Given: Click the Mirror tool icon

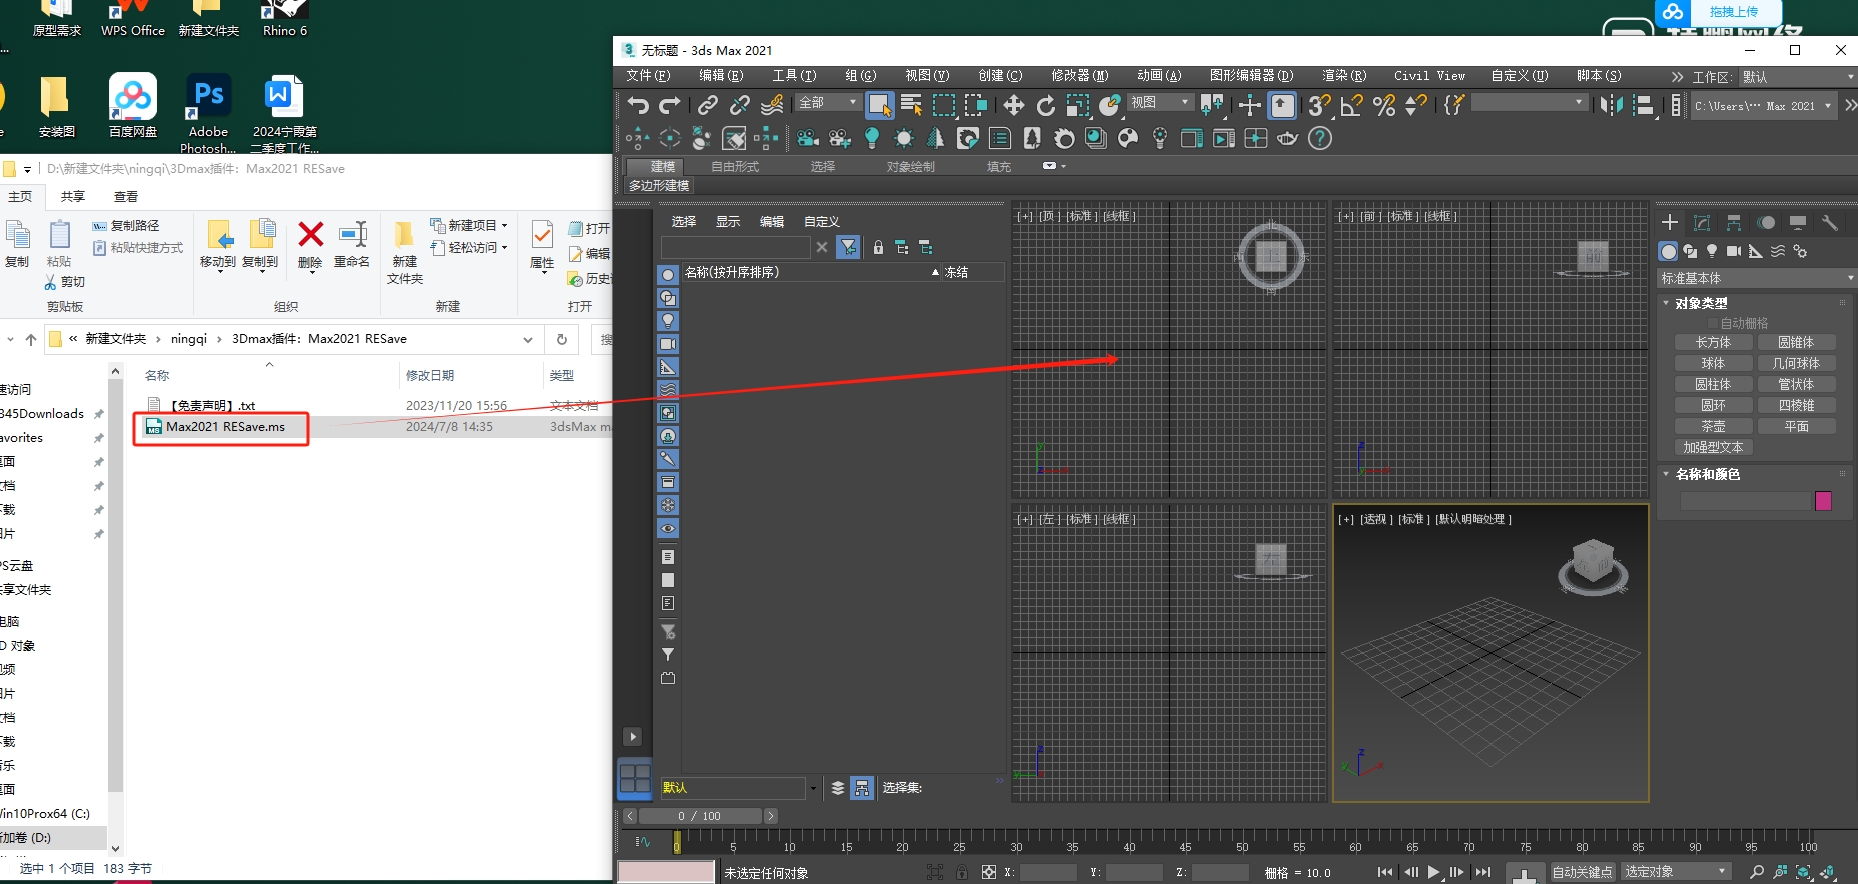Looking at the screenshot, I should click(x=1610, y=105).
